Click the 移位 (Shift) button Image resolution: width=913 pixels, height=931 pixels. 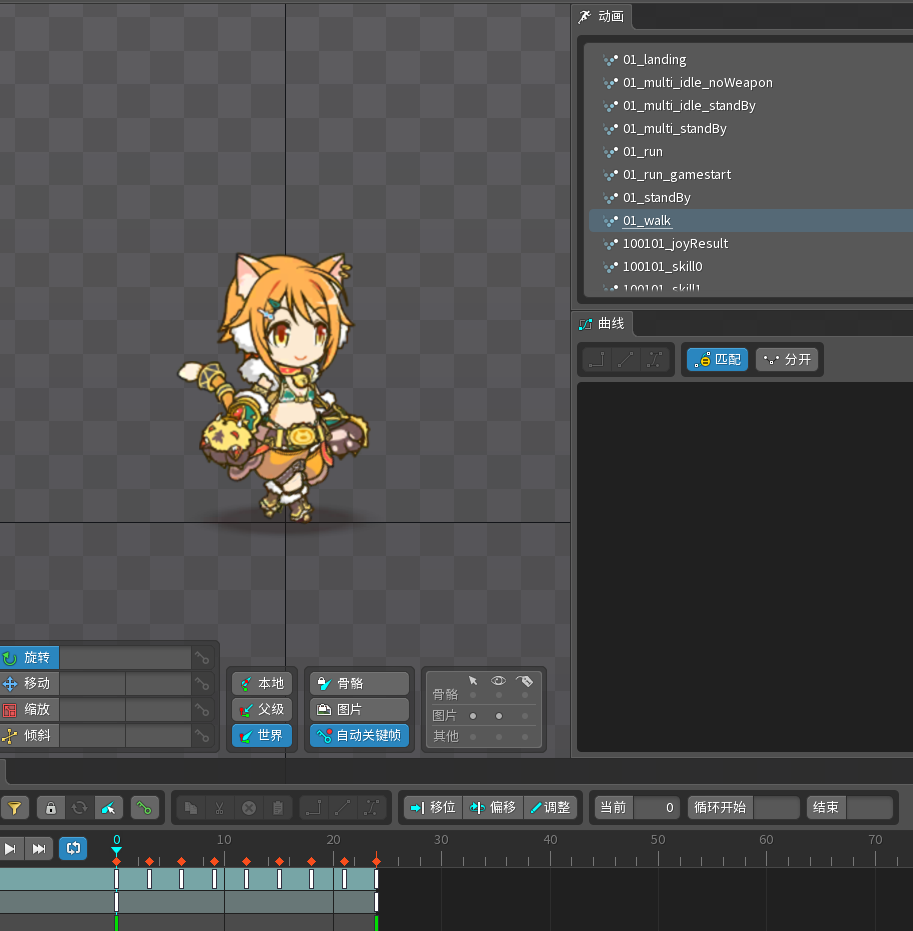click(x=433, y=808)
